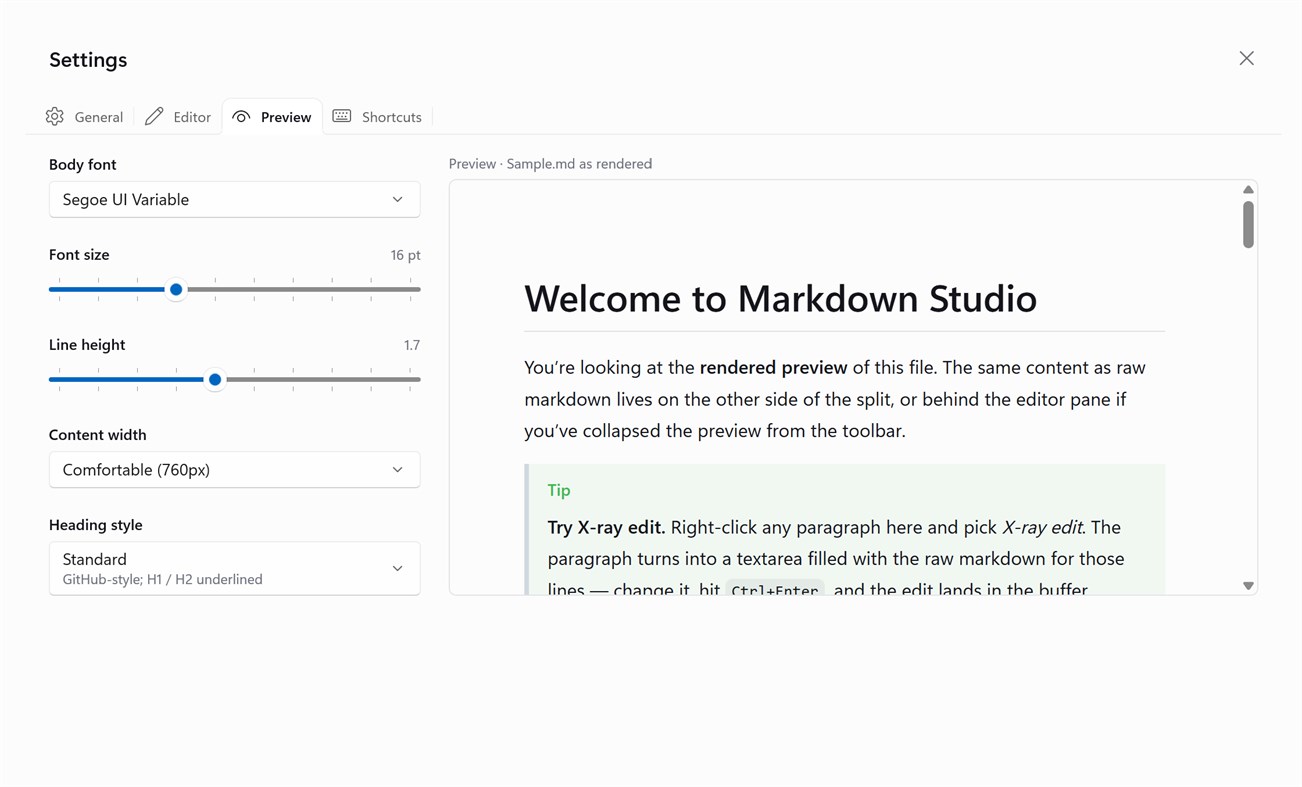Click the General gear icon
Screen dimensions: 1302x787
point(55,117)
